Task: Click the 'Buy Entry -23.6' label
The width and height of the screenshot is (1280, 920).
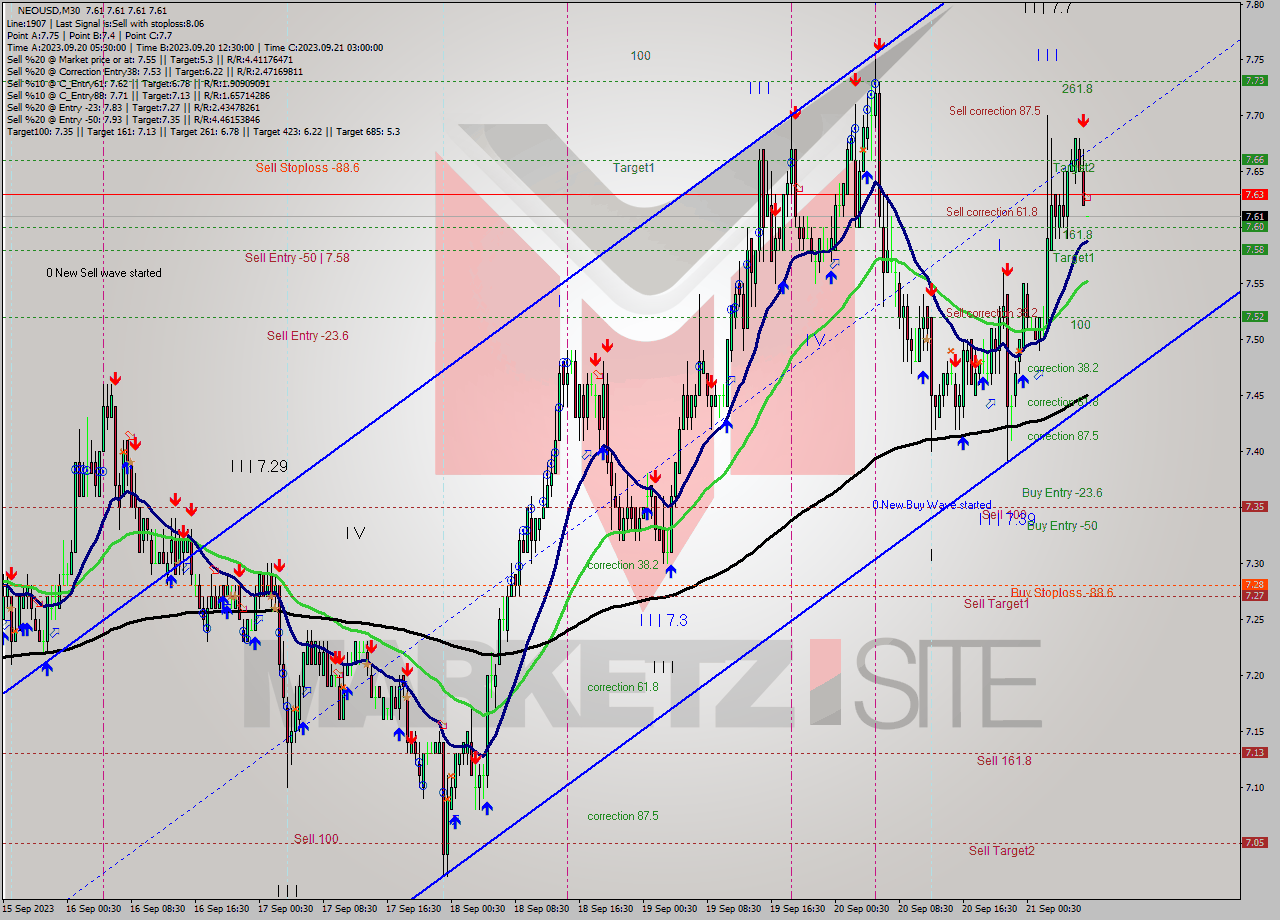Action: 1062,493
